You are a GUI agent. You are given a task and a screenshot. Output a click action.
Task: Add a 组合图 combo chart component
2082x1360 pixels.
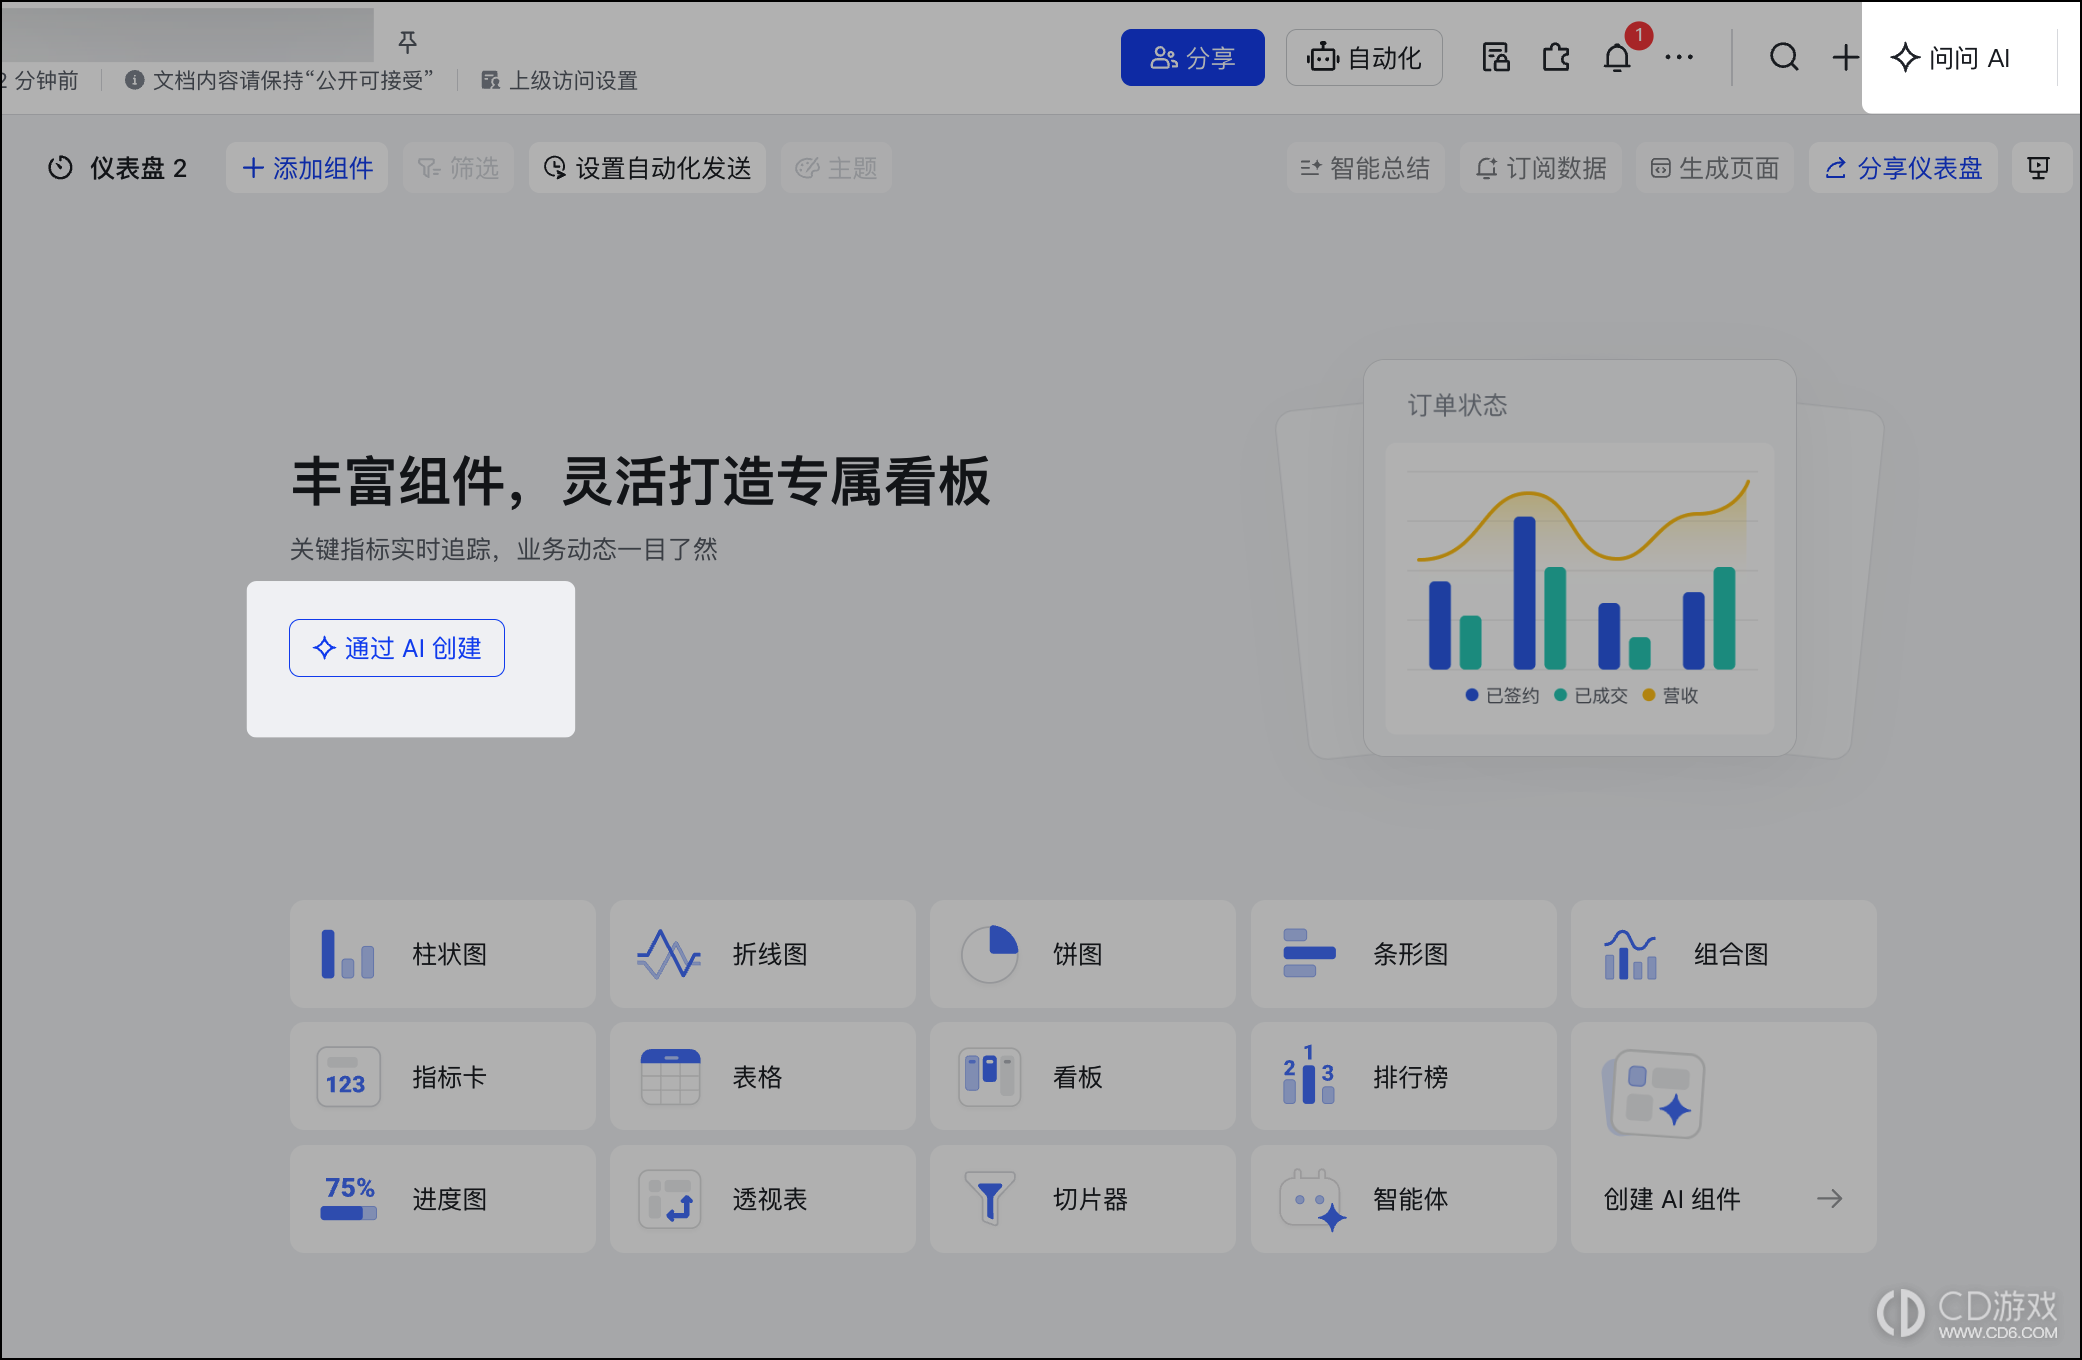tap(1724, 954)
